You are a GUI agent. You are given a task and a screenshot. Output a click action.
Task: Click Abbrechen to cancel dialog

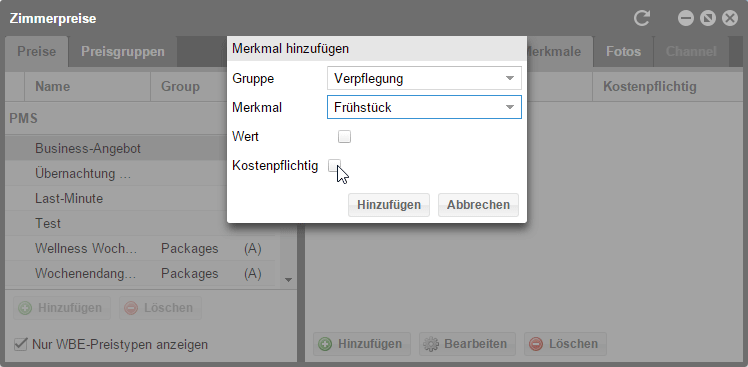[x=478, y=205]
